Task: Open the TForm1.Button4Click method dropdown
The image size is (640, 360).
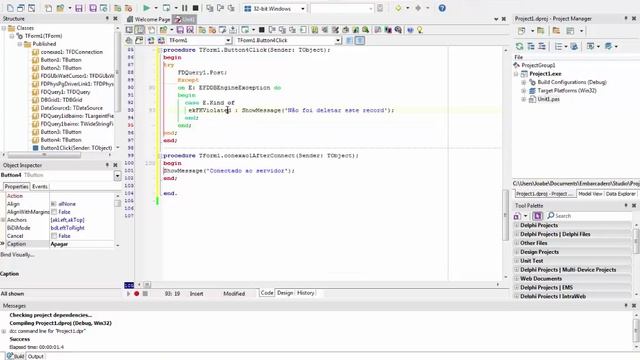Action: tap(338, 40)
